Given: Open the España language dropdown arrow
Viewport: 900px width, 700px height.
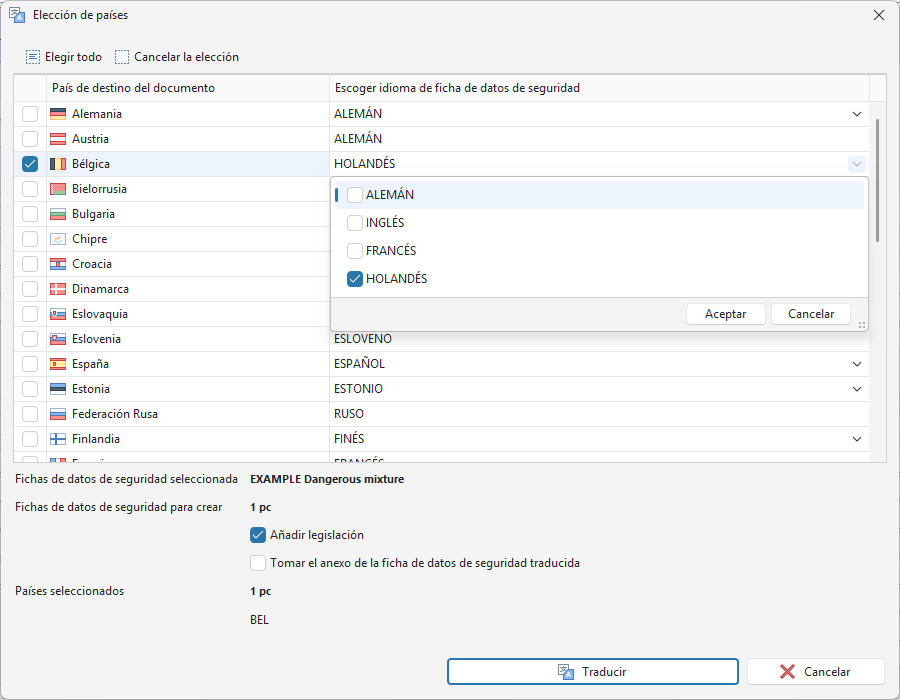Looking at the screenshot, I should click(856, 364).
